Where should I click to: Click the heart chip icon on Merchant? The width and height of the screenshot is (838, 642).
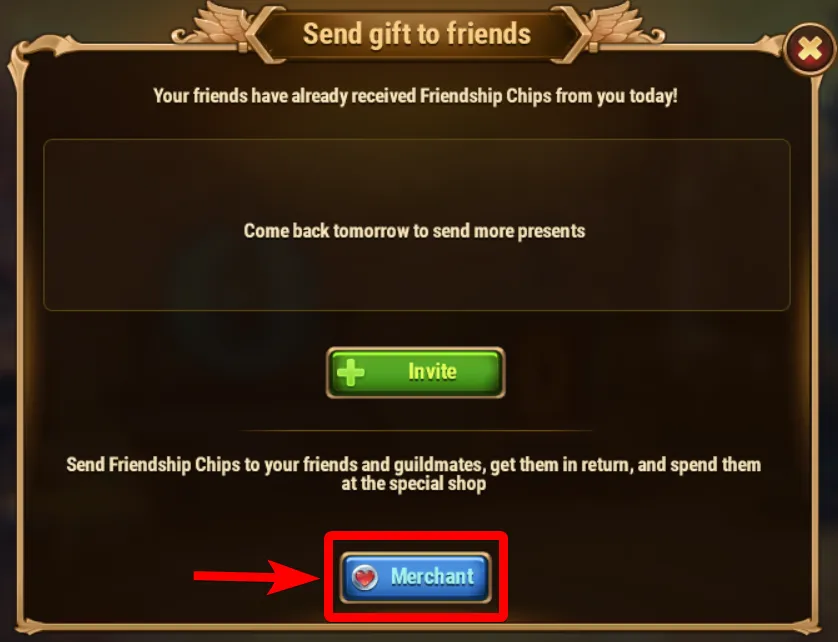(365, 577)
